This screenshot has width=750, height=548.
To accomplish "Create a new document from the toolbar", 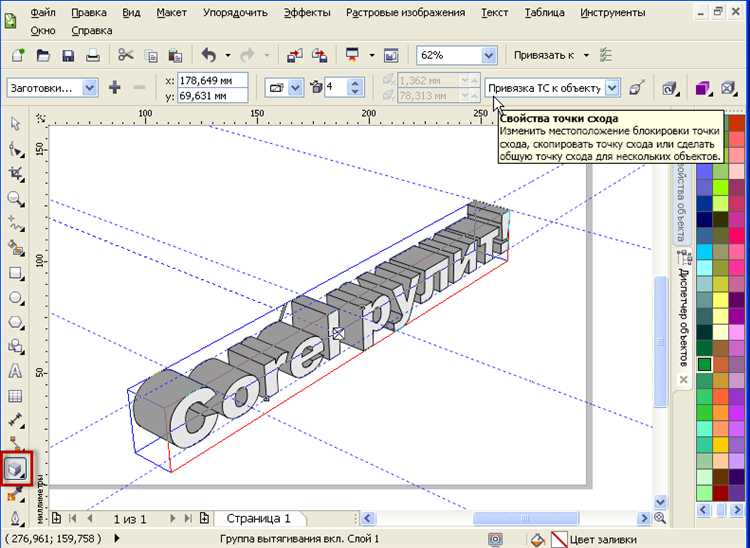I will coord(18,55).
